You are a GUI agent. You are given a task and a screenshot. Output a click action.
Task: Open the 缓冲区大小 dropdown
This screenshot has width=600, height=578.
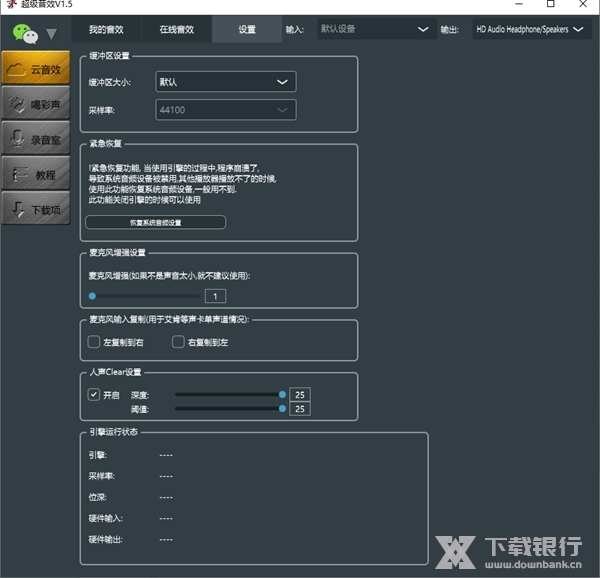pyautogui.click(x=226, y=82)
